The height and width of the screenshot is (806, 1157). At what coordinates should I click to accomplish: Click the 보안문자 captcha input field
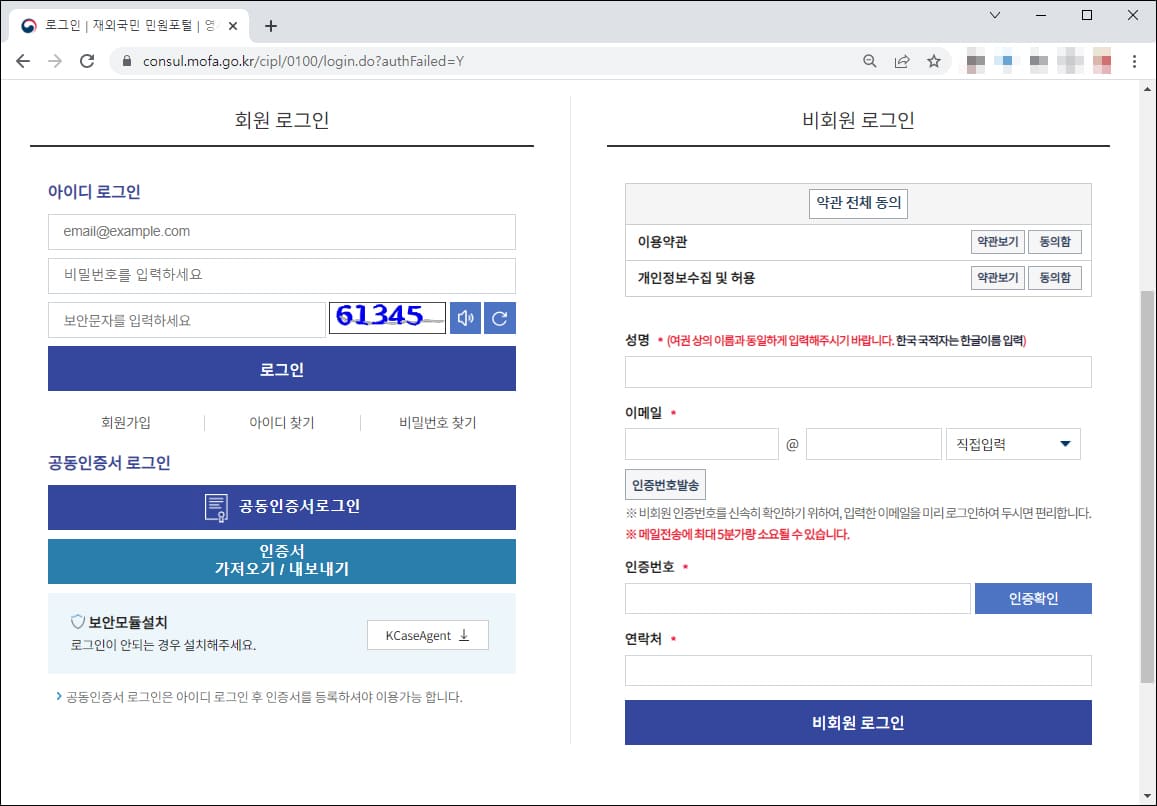pos(186,318)
